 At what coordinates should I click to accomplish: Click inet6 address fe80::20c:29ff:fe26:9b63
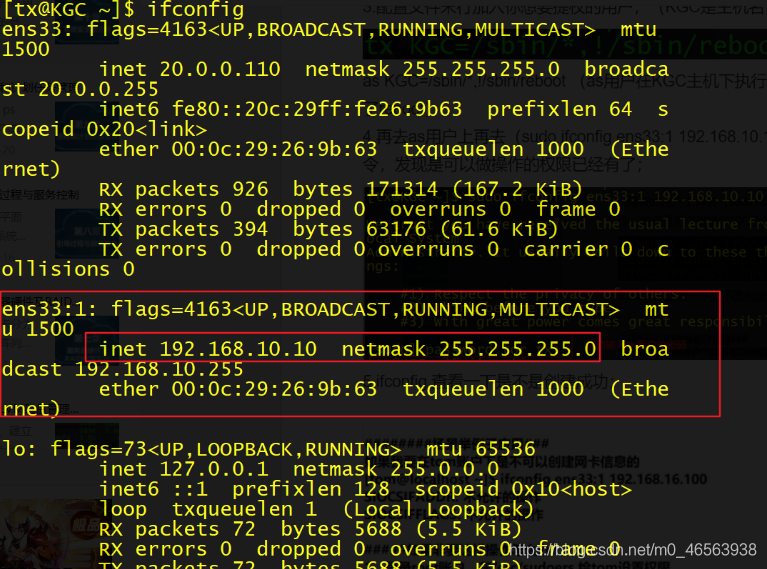point(316,109)
